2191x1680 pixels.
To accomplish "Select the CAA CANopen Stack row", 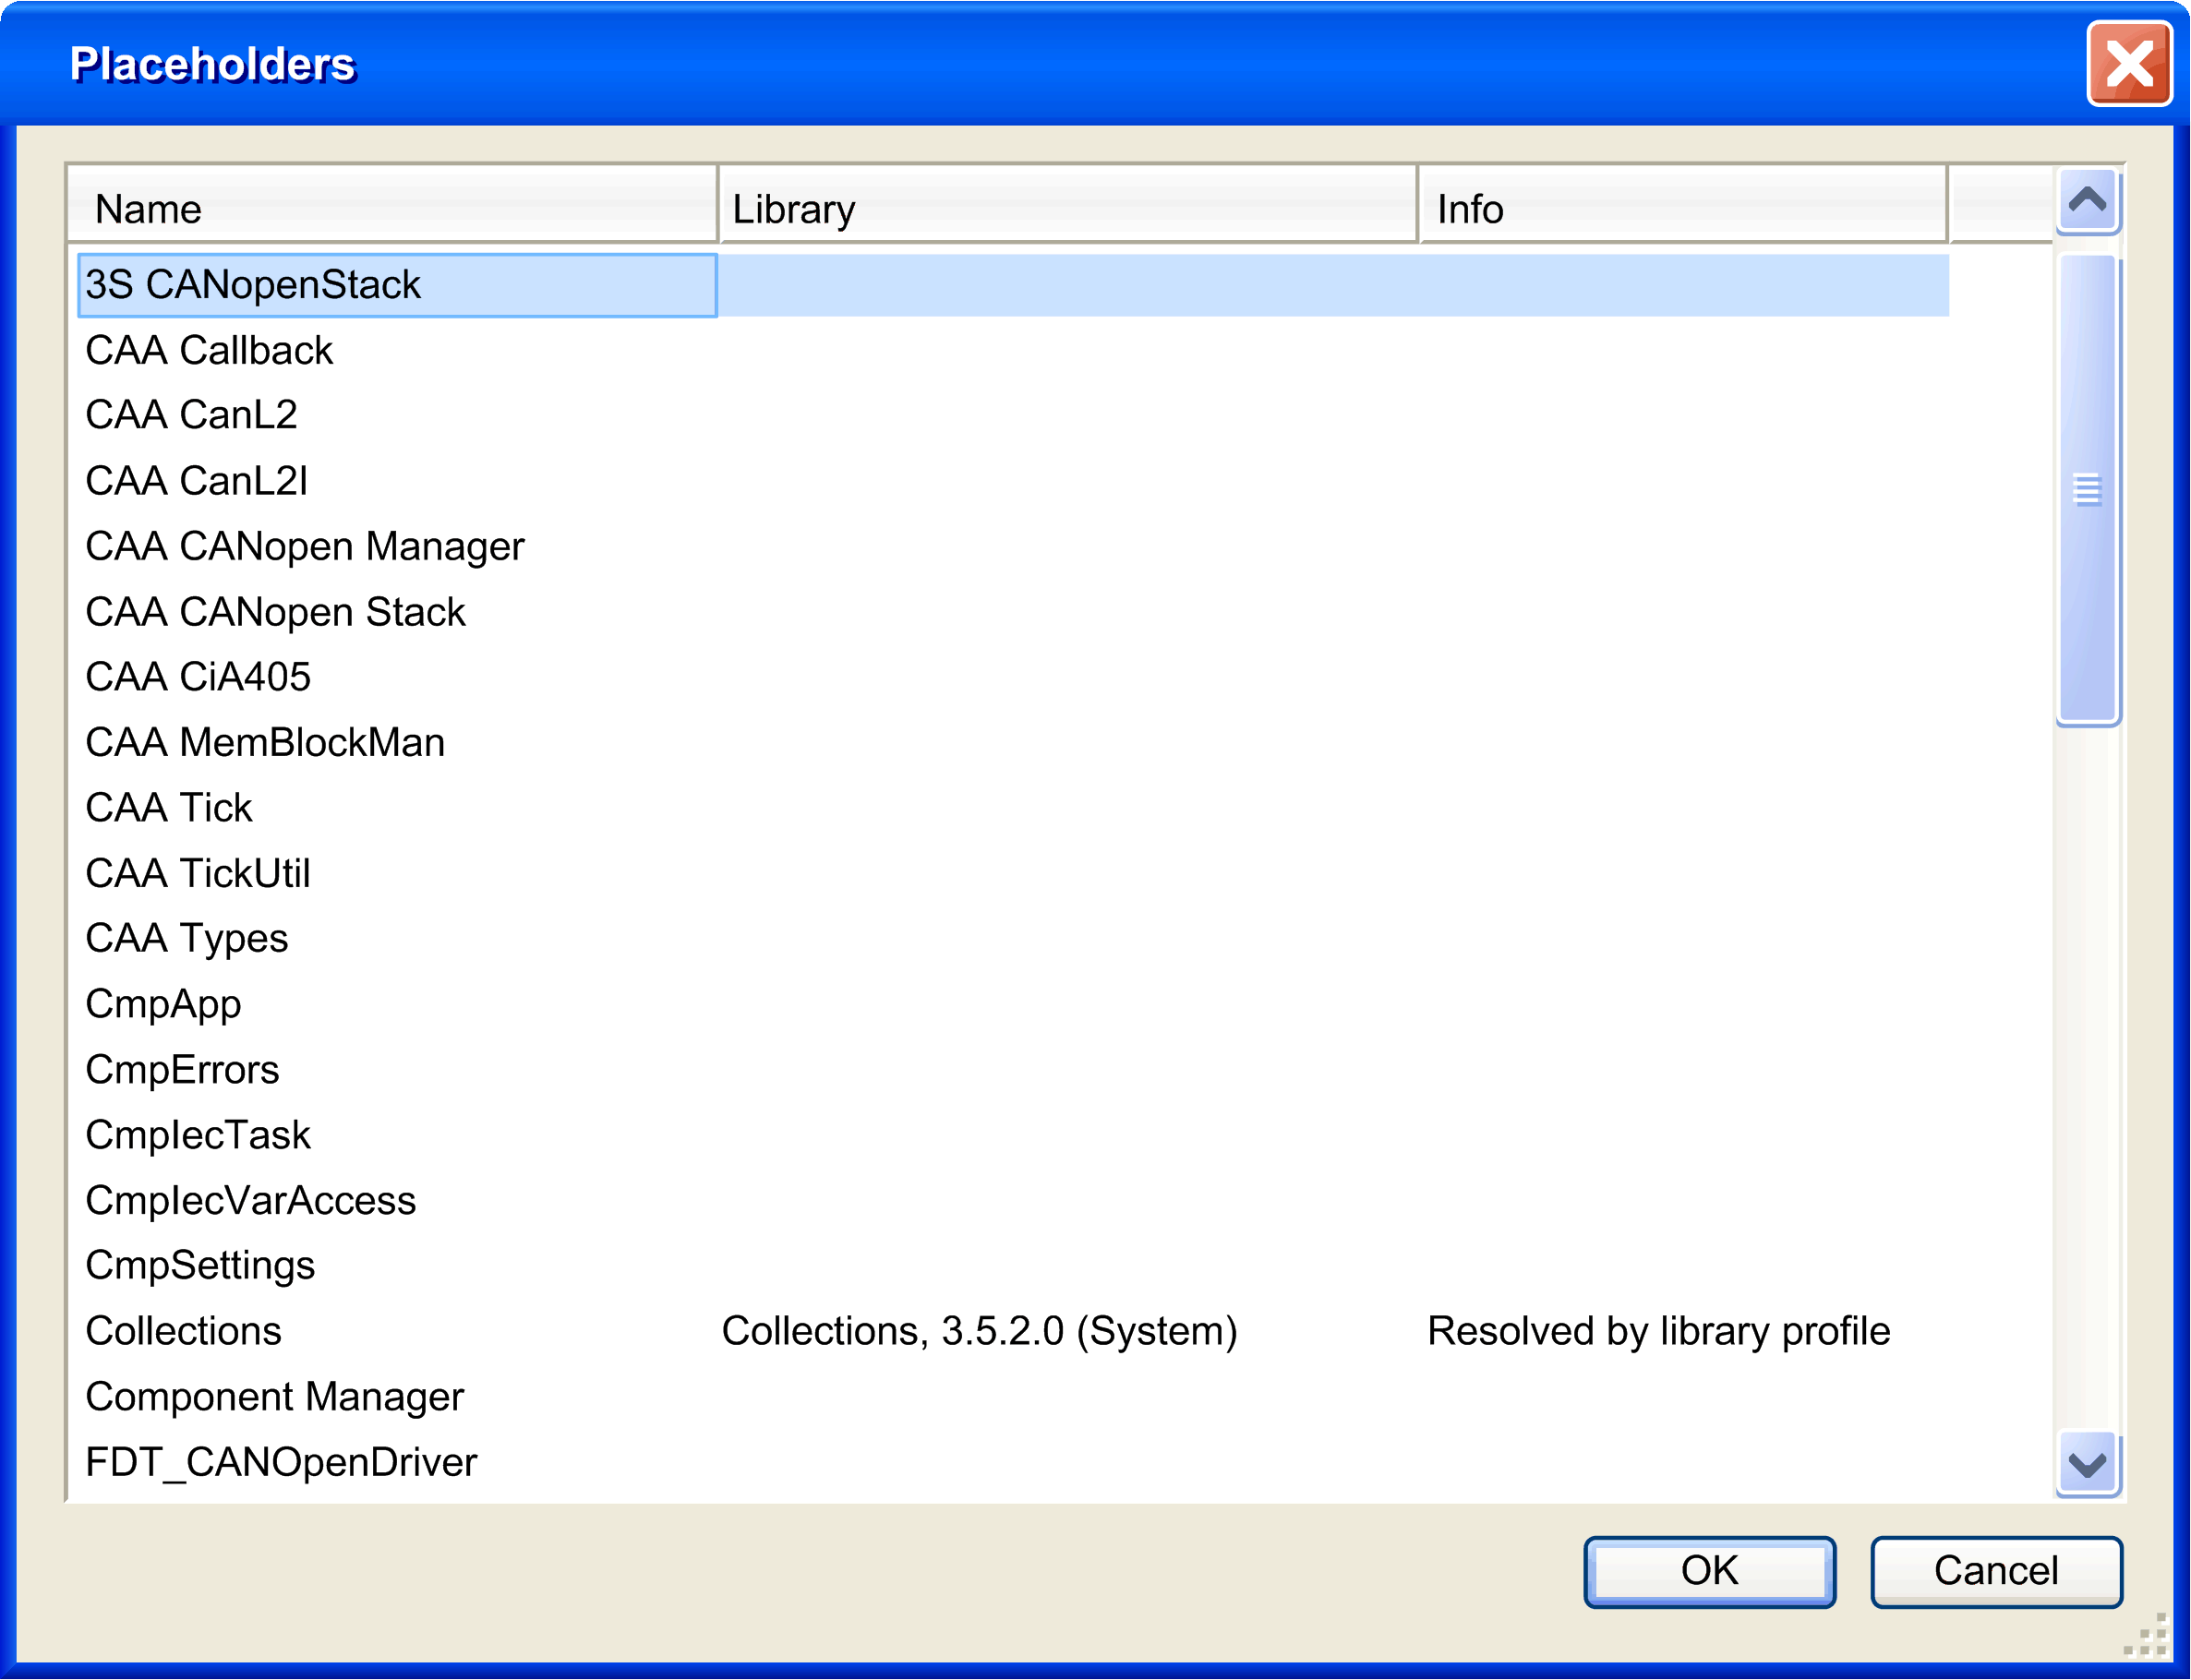I will [x=1013, y=612].
